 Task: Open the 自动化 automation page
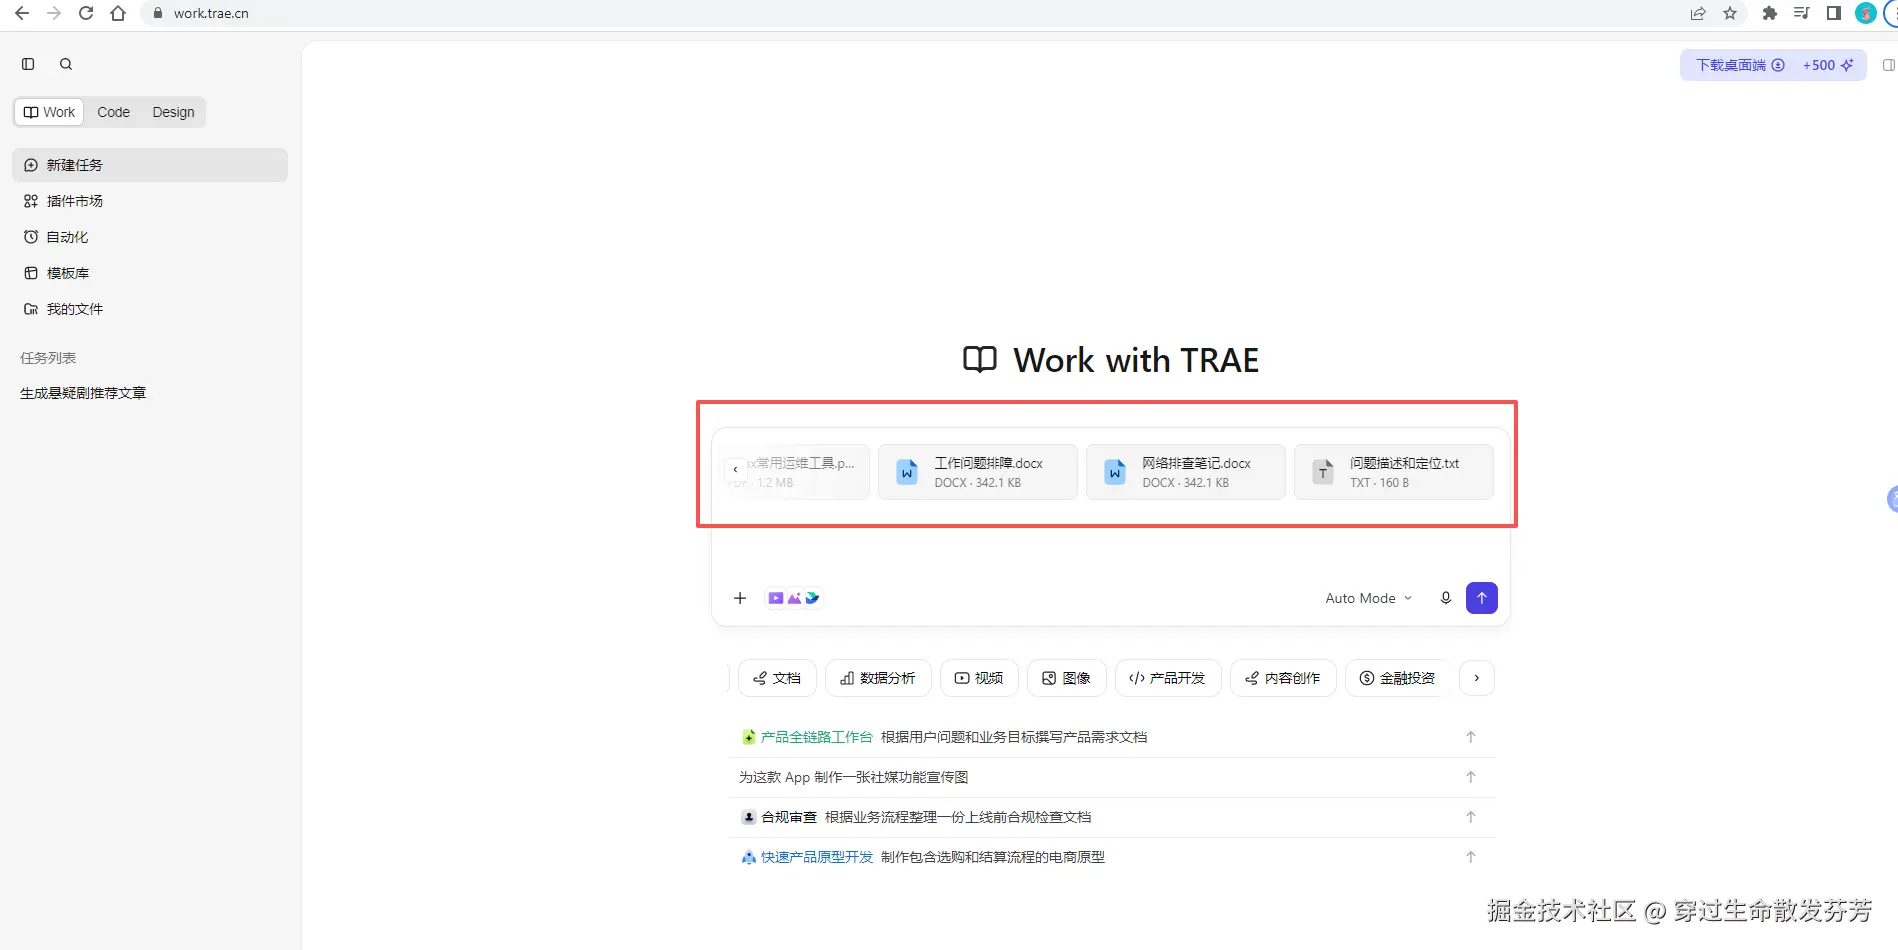point(150,237)
